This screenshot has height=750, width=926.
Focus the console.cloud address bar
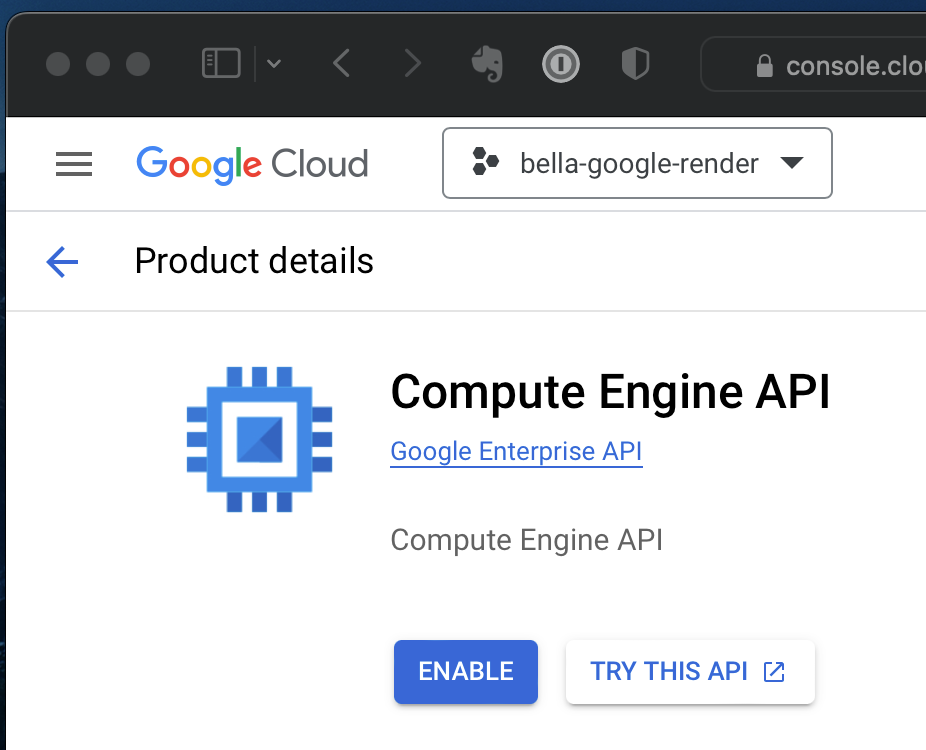(x=850, y=66)
